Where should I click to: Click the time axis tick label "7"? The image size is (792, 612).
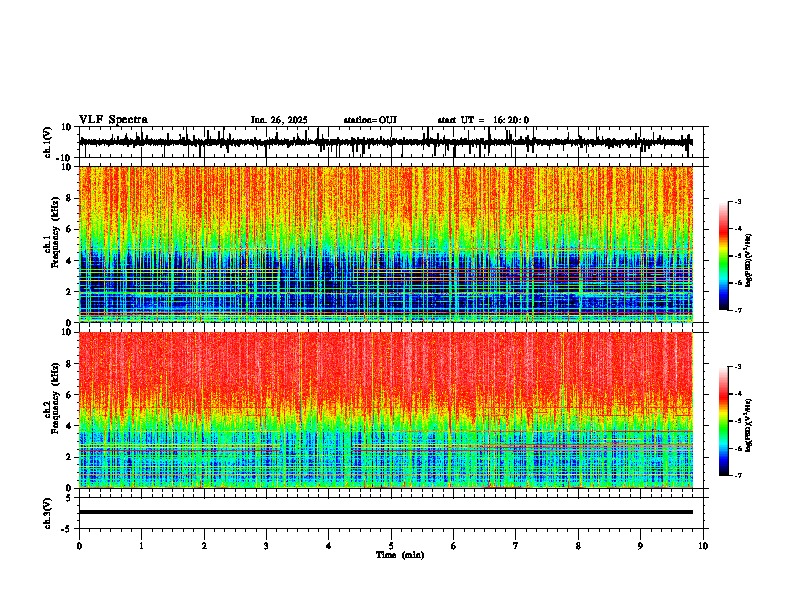point(516,546)
